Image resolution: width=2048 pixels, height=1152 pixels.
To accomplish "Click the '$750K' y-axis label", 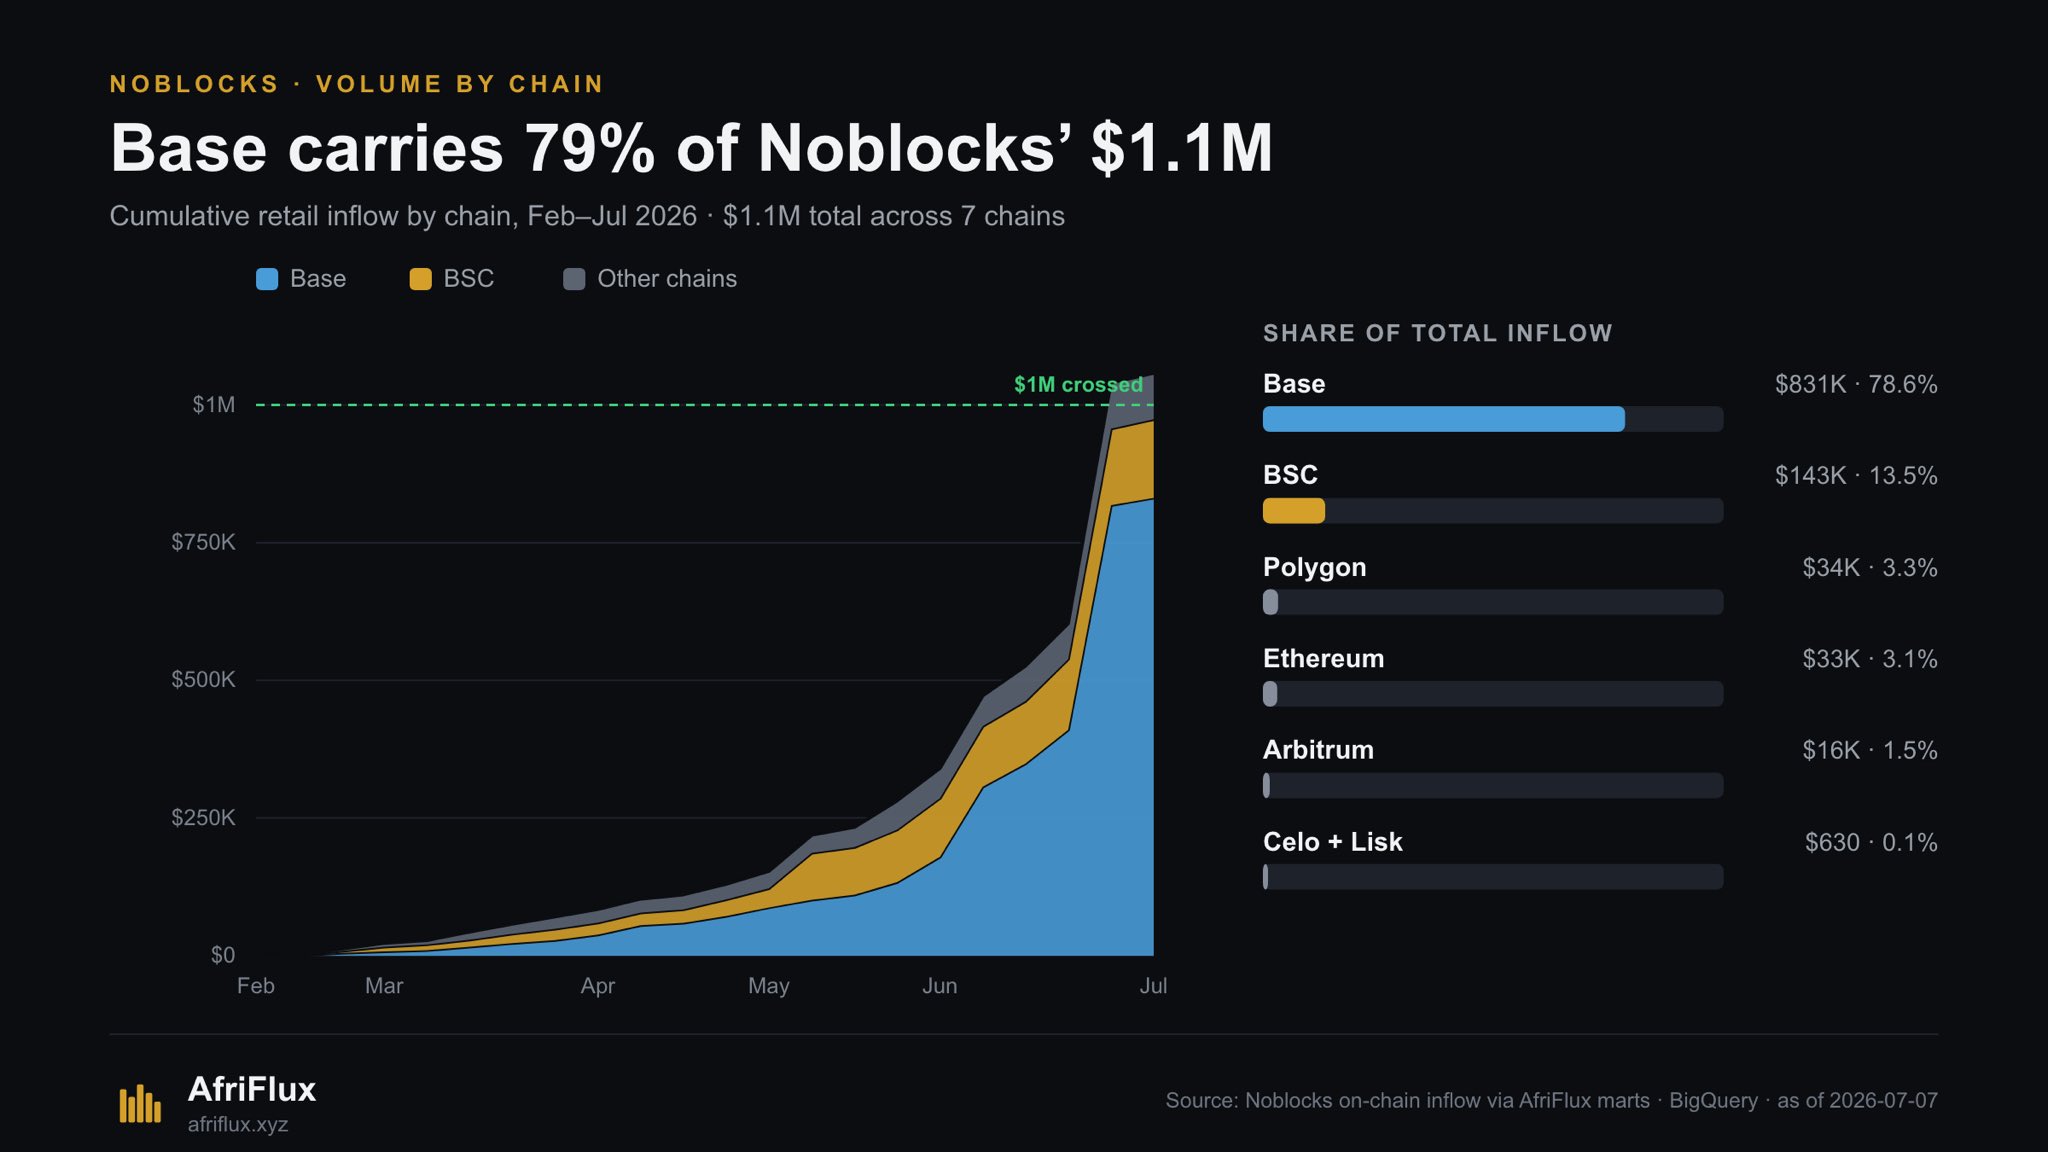I will coord(204,542).
